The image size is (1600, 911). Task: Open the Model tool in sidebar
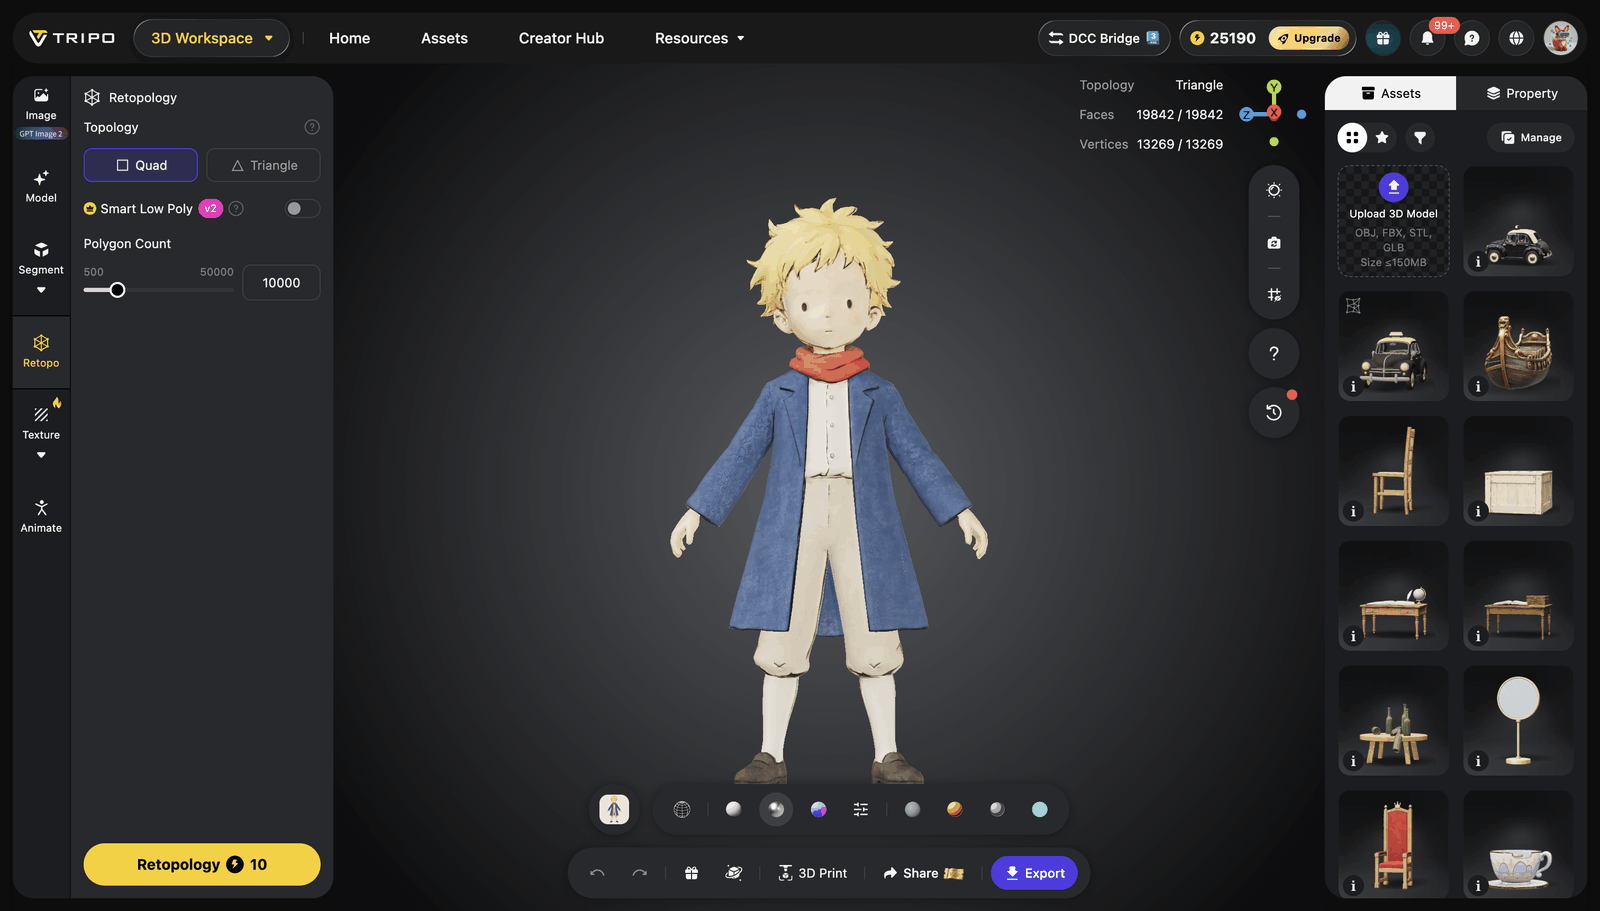pos(41,186)
